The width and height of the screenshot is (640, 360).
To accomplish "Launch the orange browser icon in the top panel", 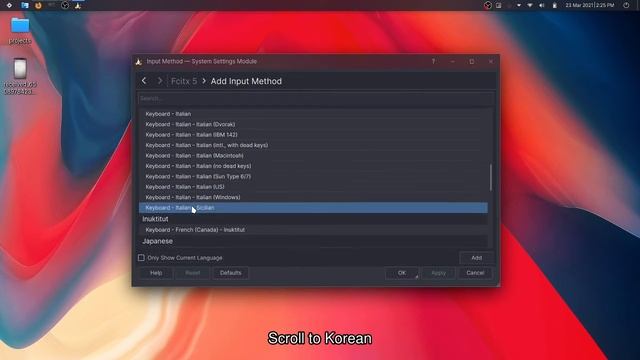I will pyautogui.click(x=38, y=5).
